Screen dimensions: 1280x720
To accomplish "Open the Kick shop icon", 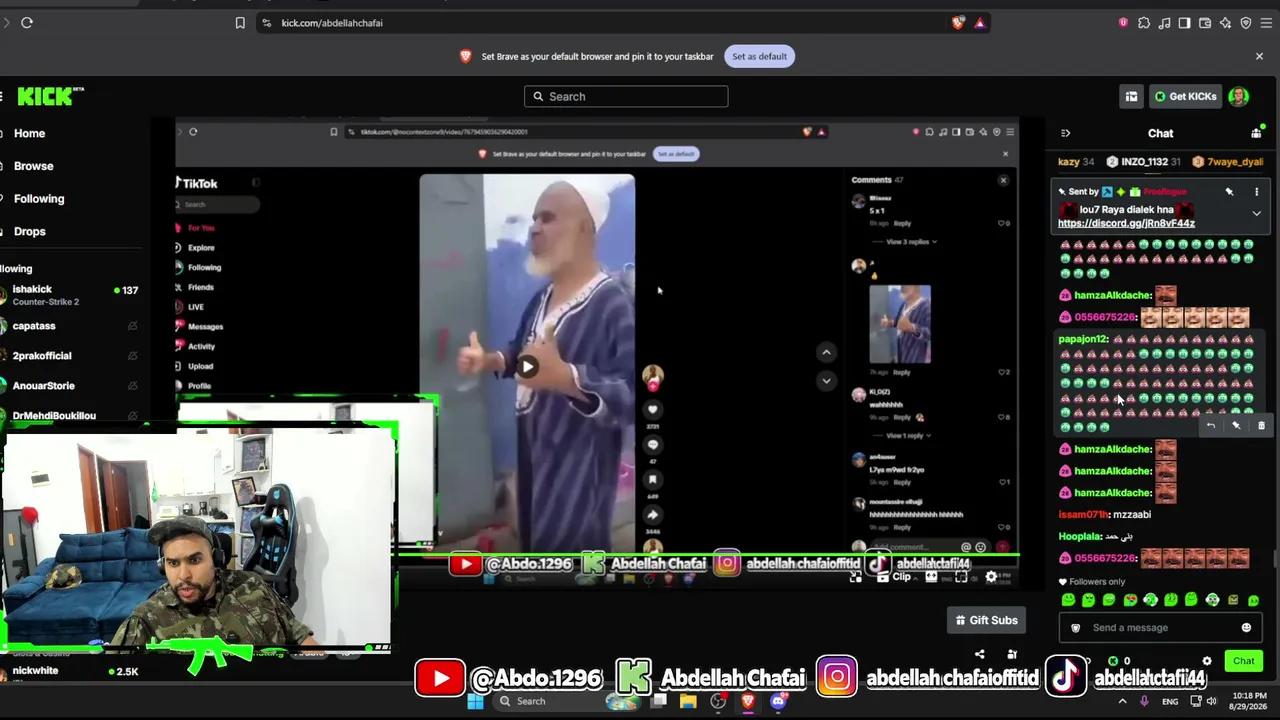I will (x=1131, y=96).
